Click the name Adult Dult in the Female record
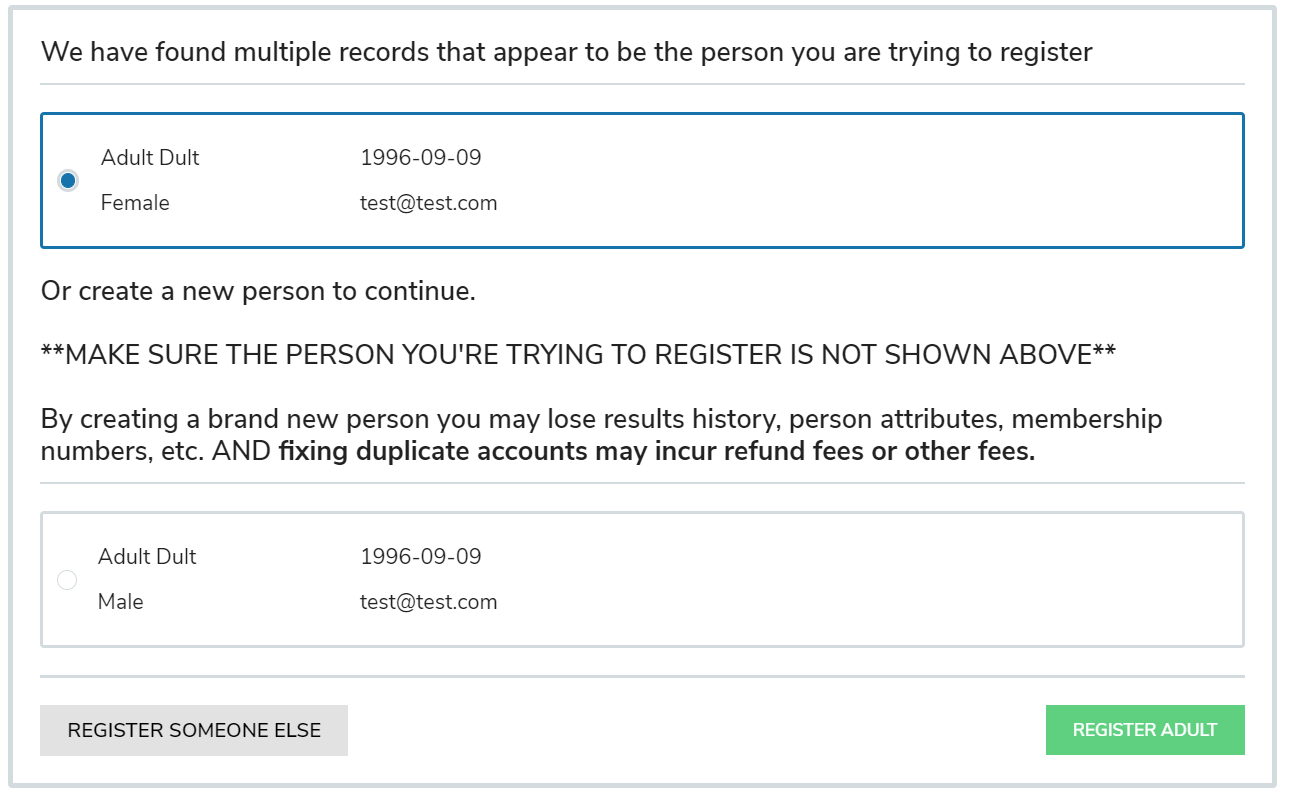Viewport: 1289px width, 798px height. pyautogui.click(x=150, y=158)
